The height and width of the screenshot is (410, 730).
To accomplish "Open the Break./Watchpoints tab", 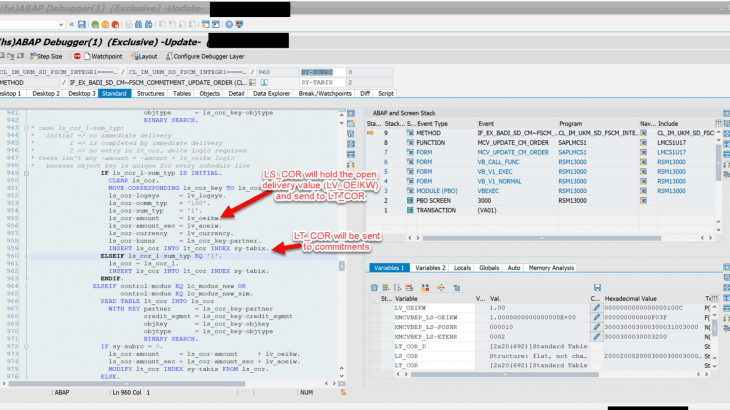I will coord(323,93).
